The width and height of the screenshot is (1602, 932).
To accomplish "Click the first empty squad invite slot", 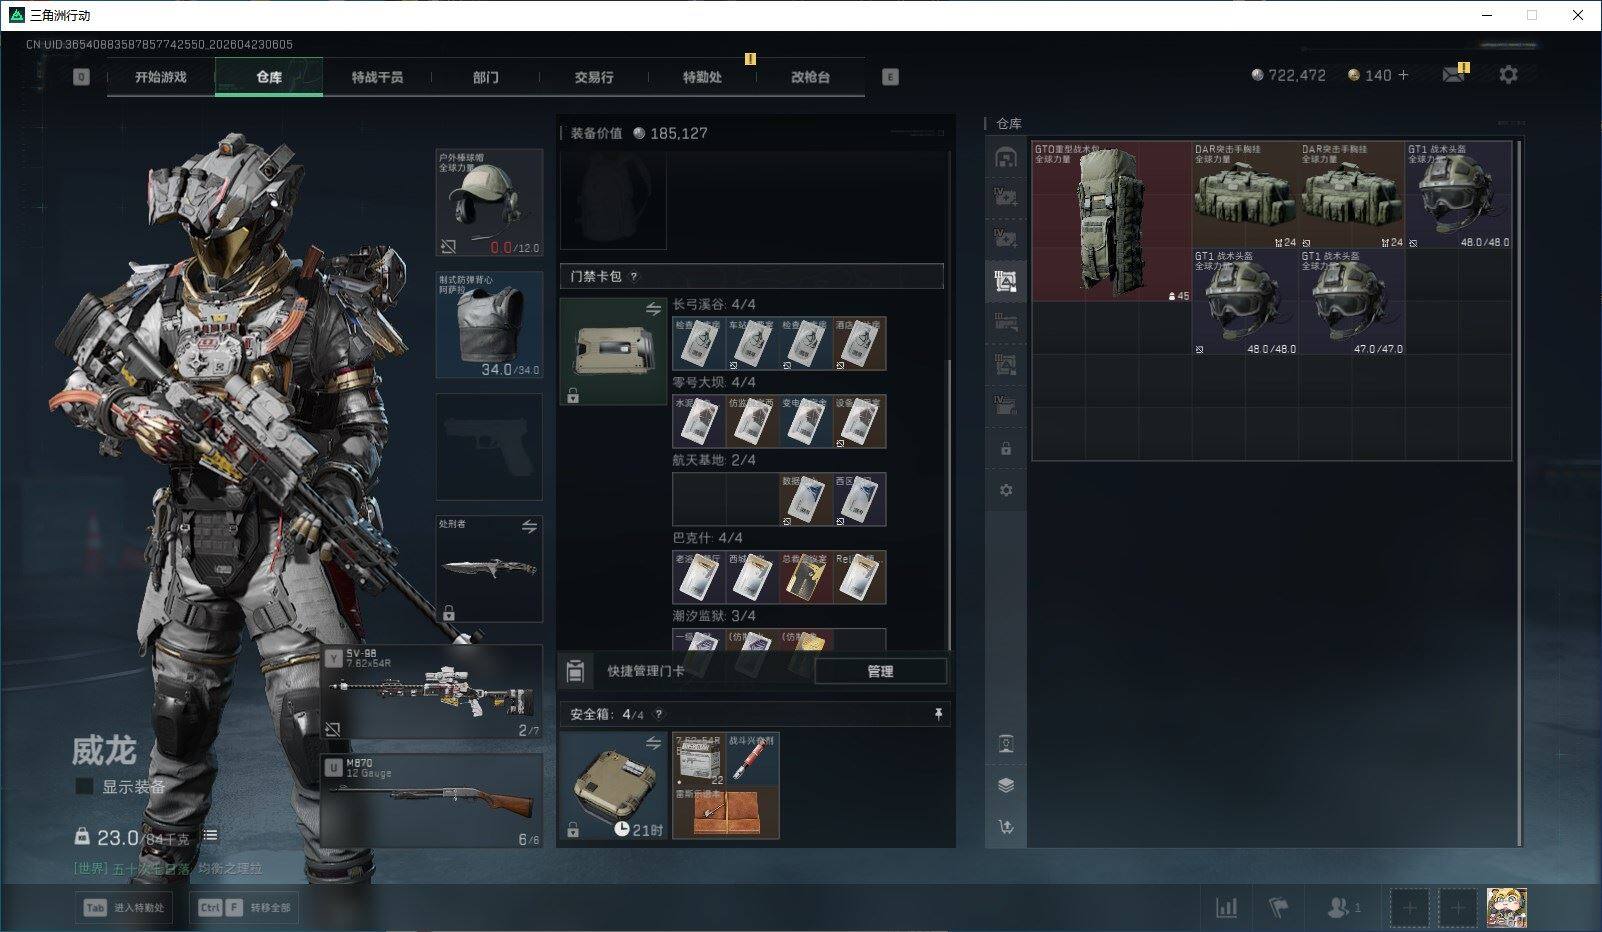I will point(1410,908).
